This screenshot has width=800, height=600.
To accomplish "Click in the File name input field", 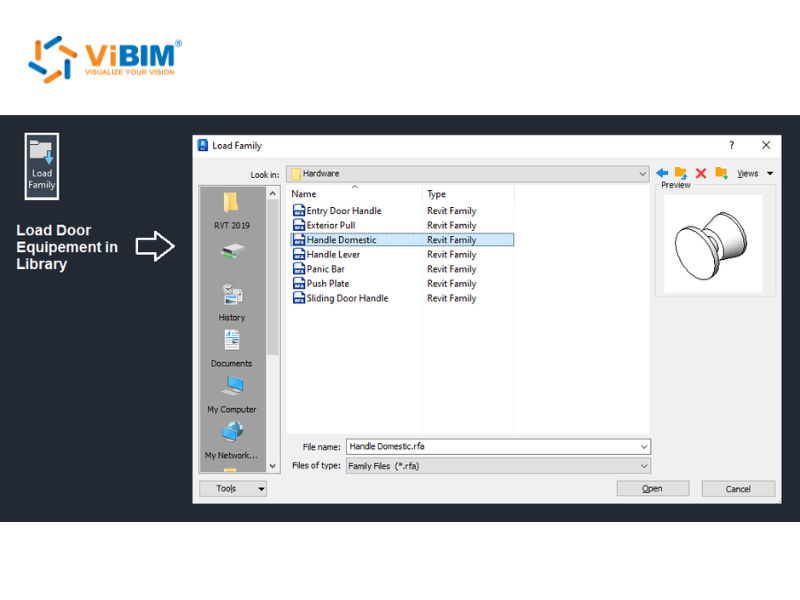I will (492, 446).
